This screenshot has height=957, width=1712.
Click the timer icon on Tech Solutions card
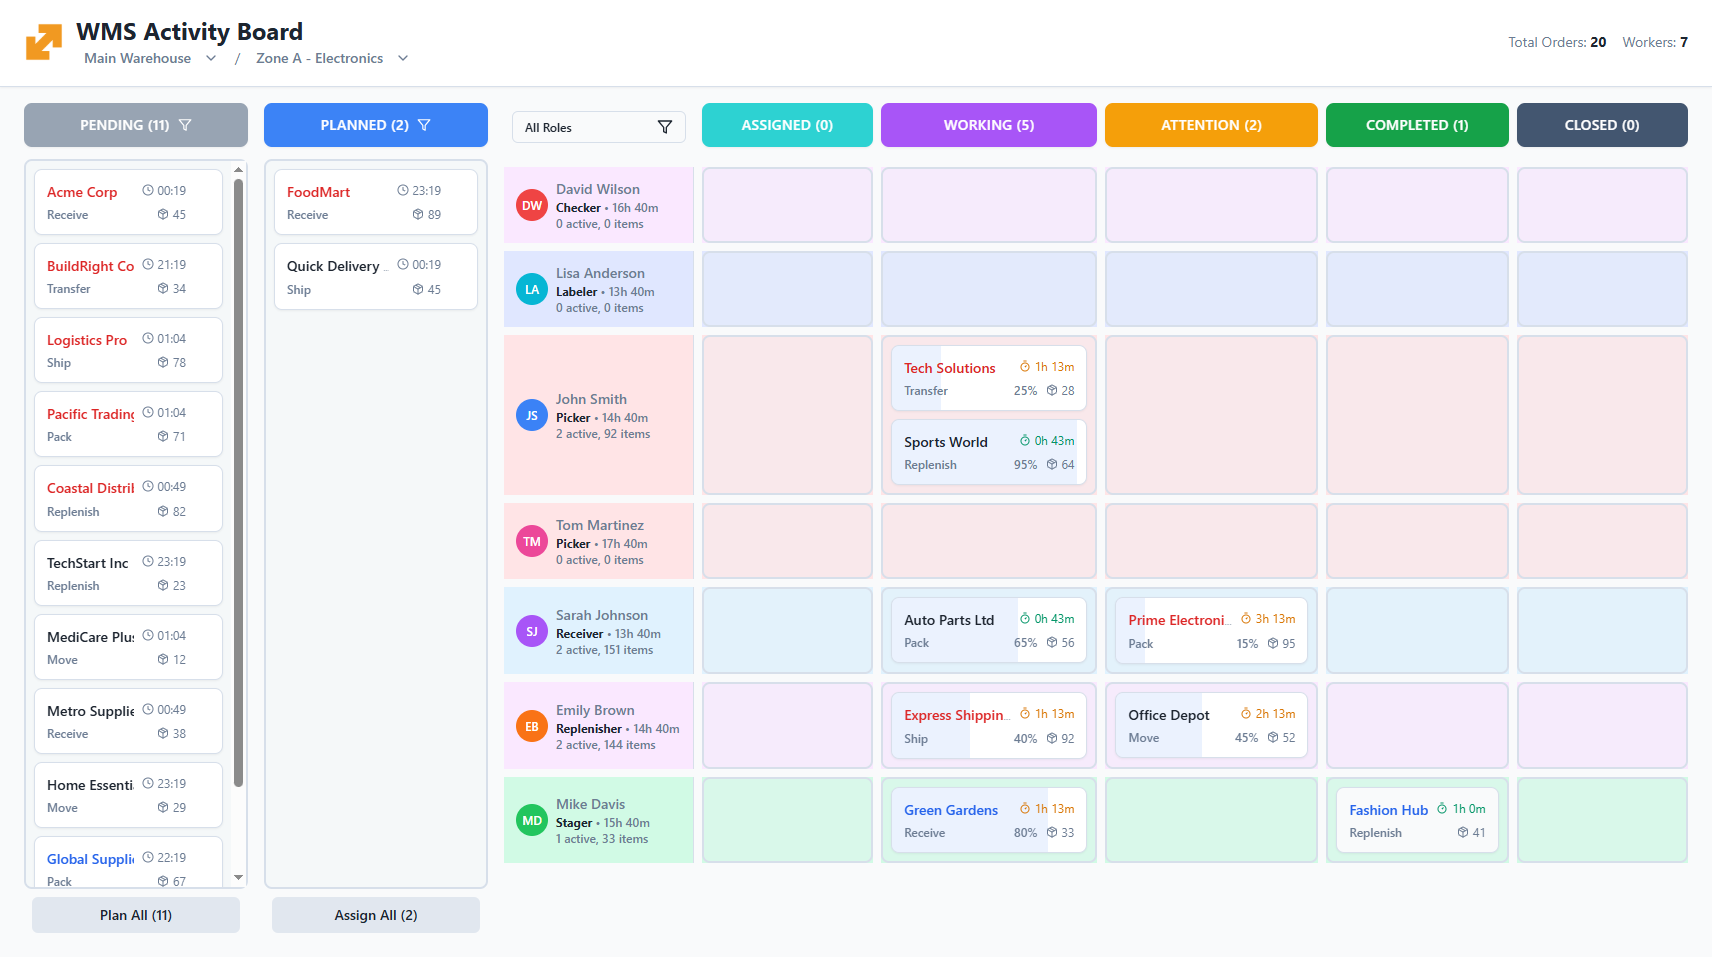(1025, 367)
